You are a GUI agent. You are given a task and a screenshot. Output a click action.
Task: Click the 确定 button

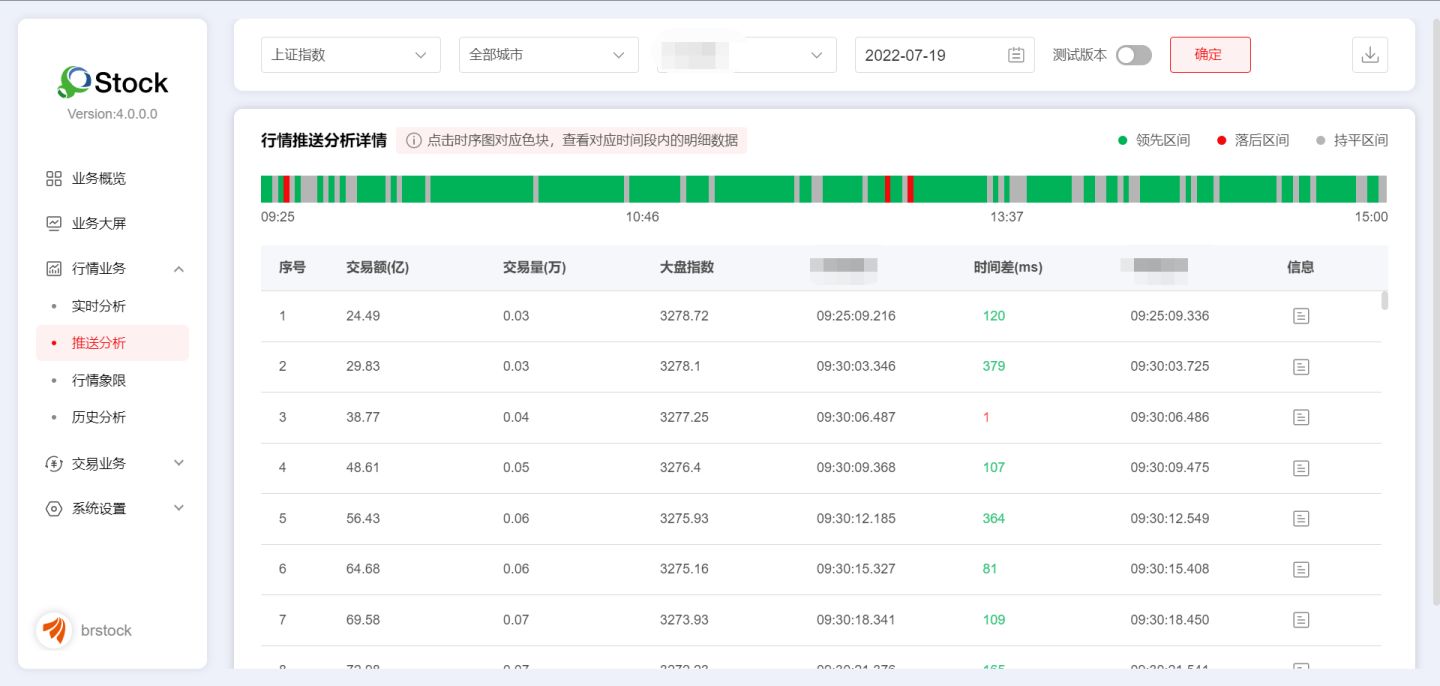click(1209, 55)
